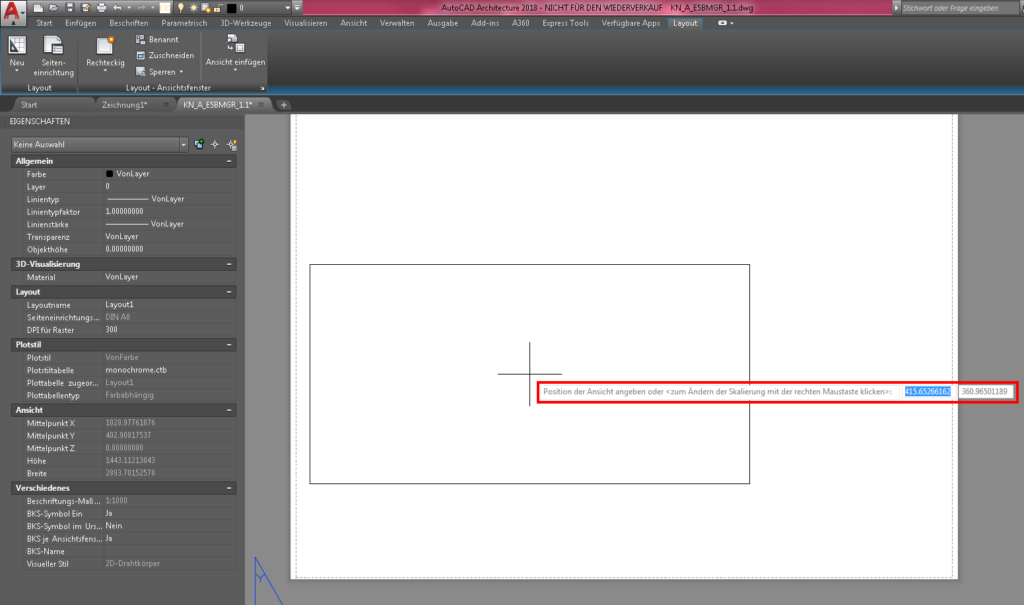
Task: Click the Save As icon in quick access toolbar
Action: click(86, 8)
